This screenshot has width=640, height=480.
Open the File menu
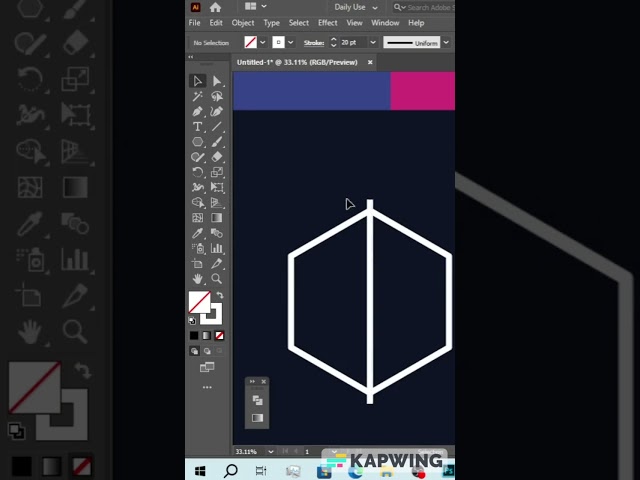[x=194, y=23]
